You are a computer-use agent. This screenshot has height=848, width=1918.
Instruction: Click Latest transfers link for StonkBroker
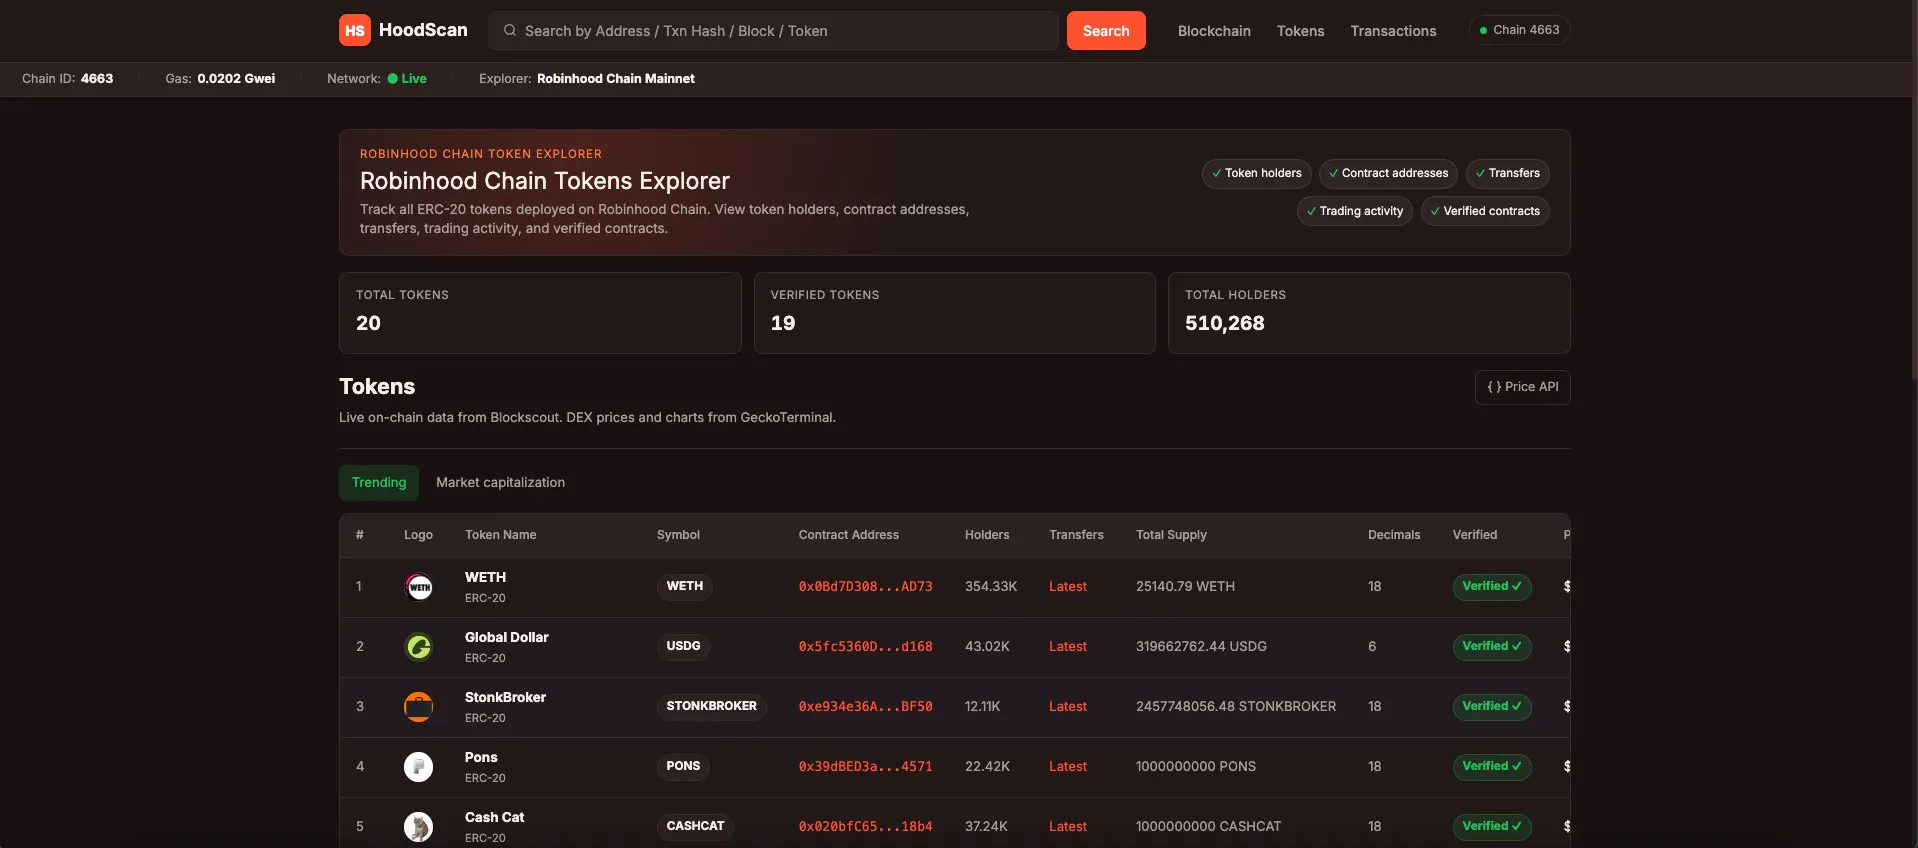1067,707
